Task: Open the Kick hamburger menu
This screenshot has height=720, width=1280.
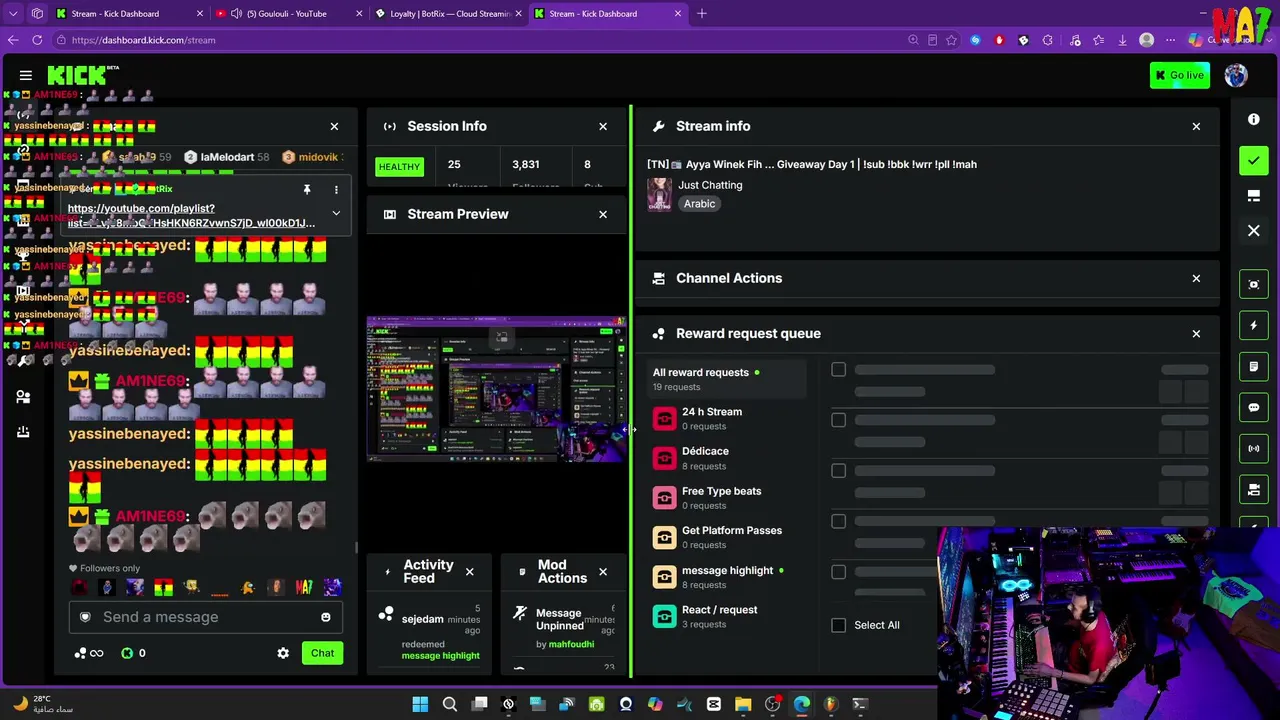Action: coord(26,75)
